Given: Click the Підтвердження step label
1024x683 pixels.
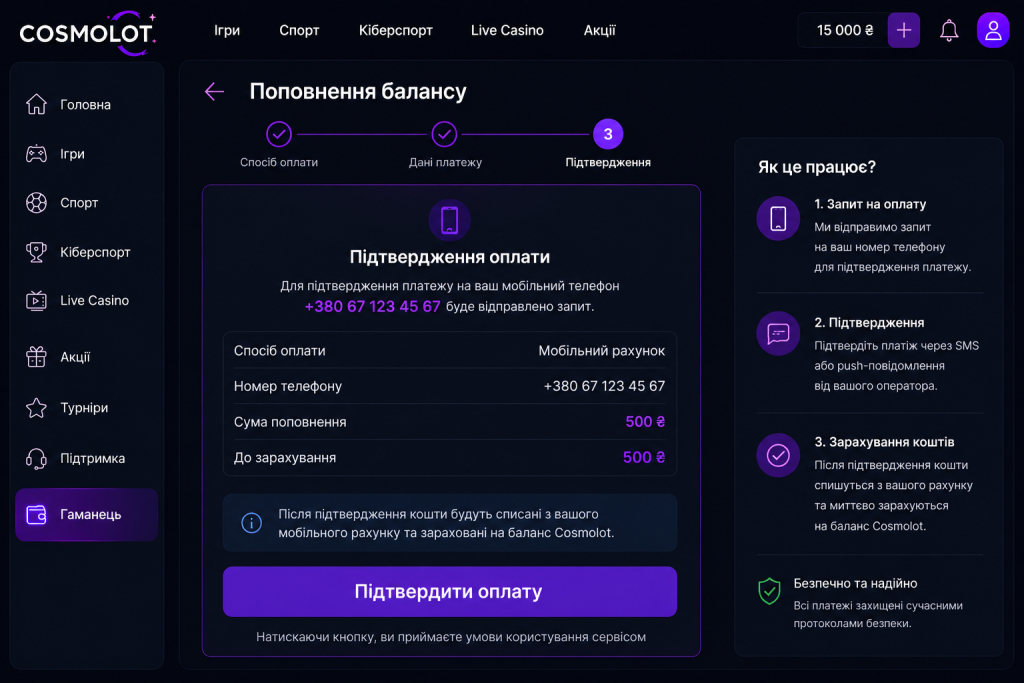Looking at the screenshot, I should click(608, 163).
